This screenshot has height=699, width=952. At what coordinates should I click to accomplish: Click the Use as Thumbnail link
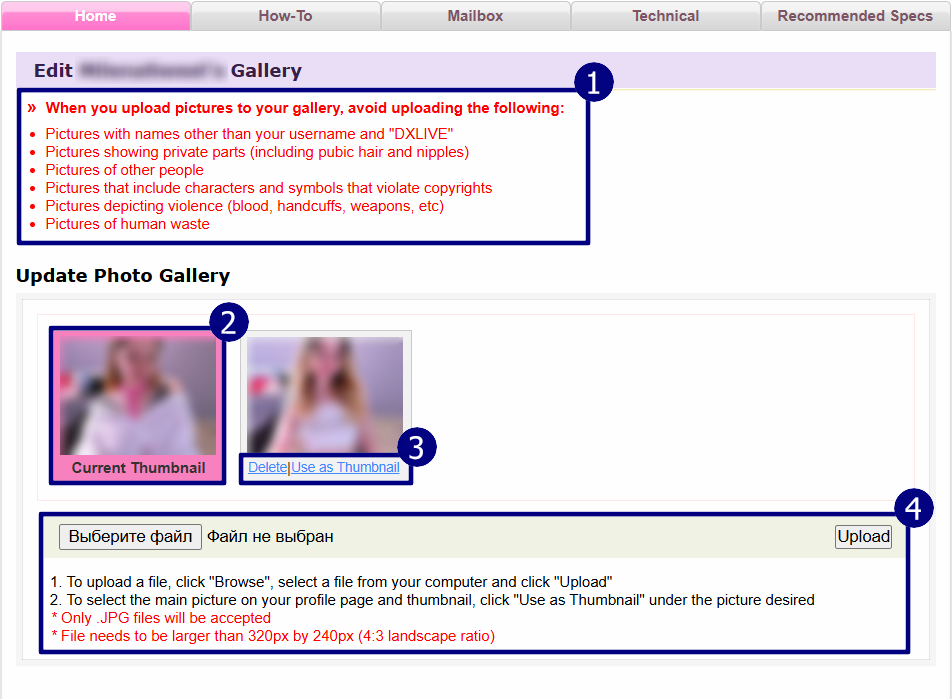point(345,467)
